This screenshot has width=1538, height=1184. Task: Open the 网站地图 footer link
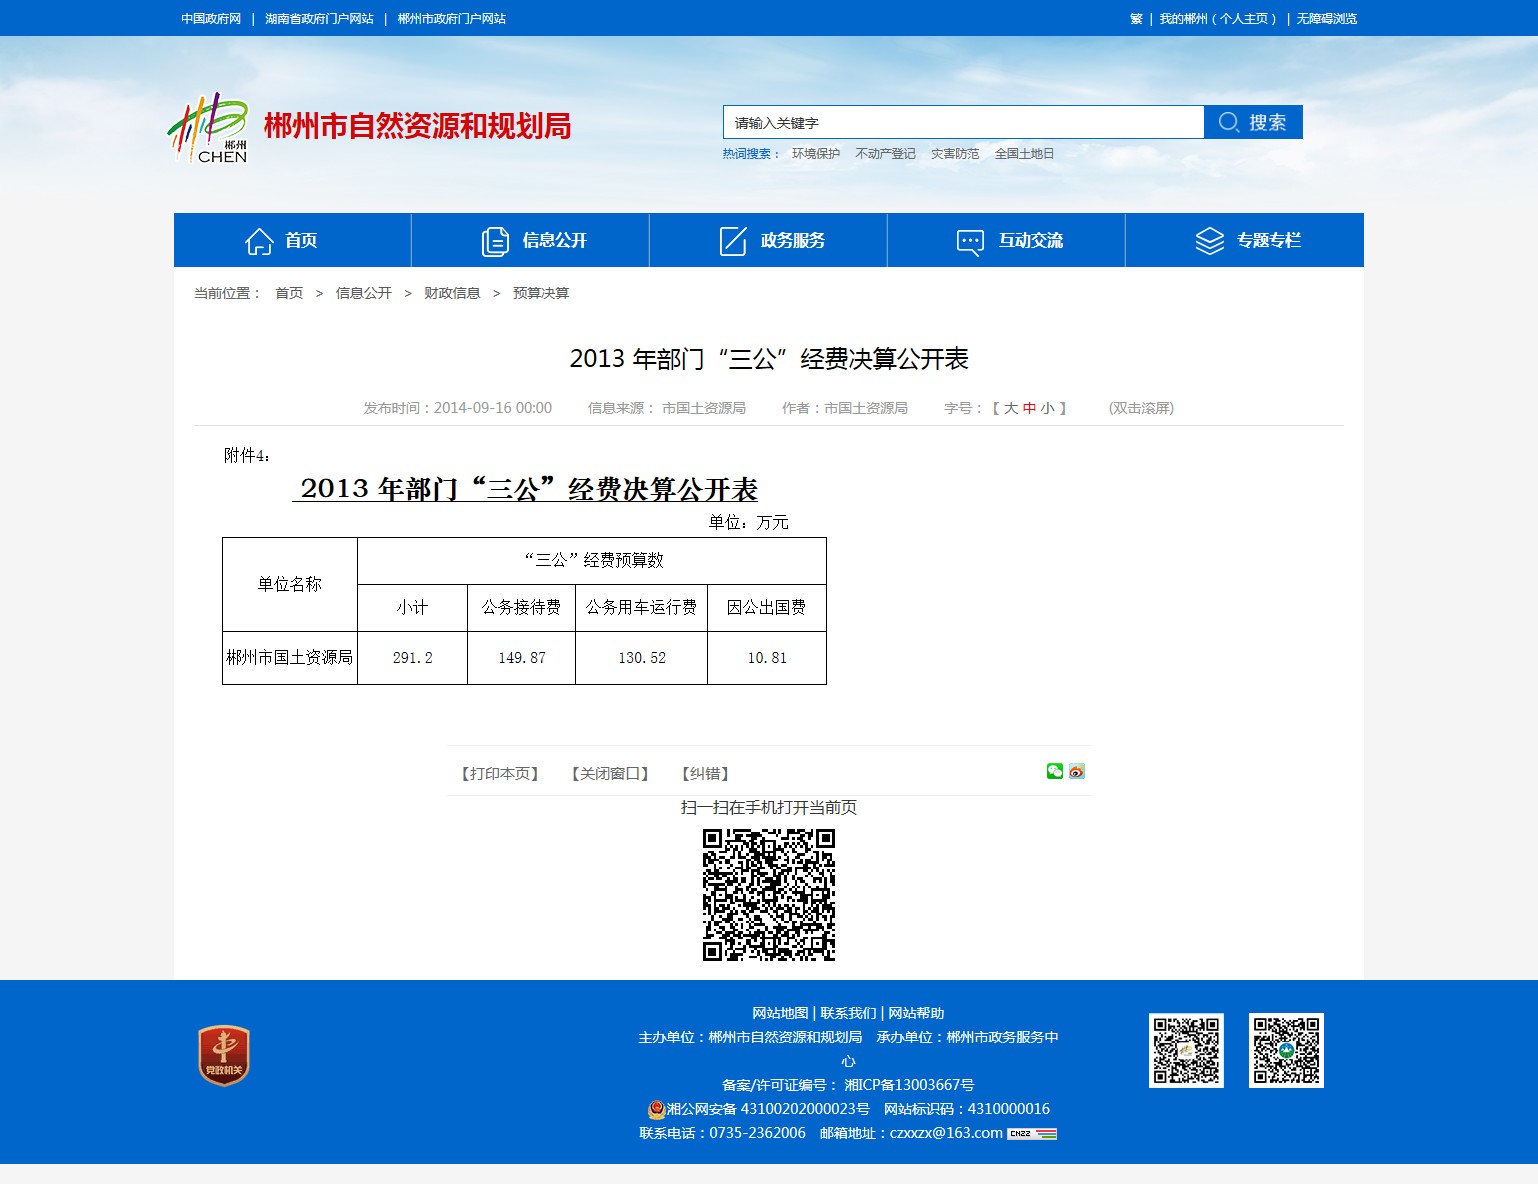(780, 1013)
